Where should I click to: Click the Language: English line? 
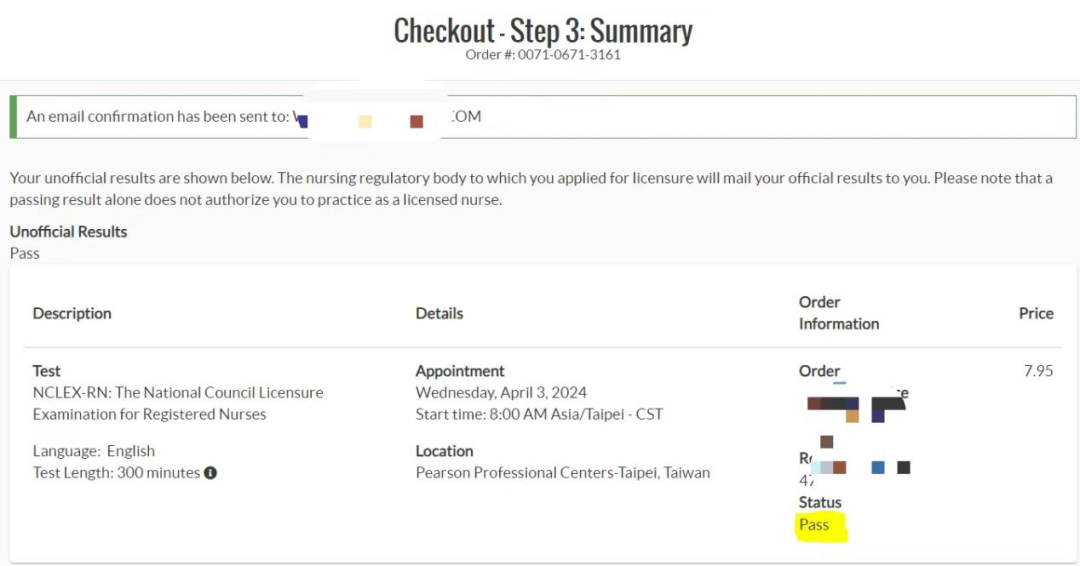pyautogui.click(x=94, y=451)
